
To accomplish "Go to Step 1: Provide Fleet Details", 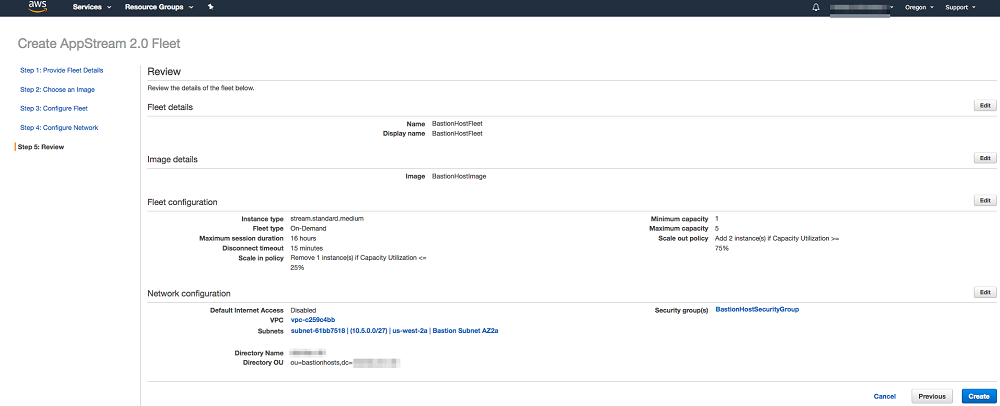I will point(61,70).
